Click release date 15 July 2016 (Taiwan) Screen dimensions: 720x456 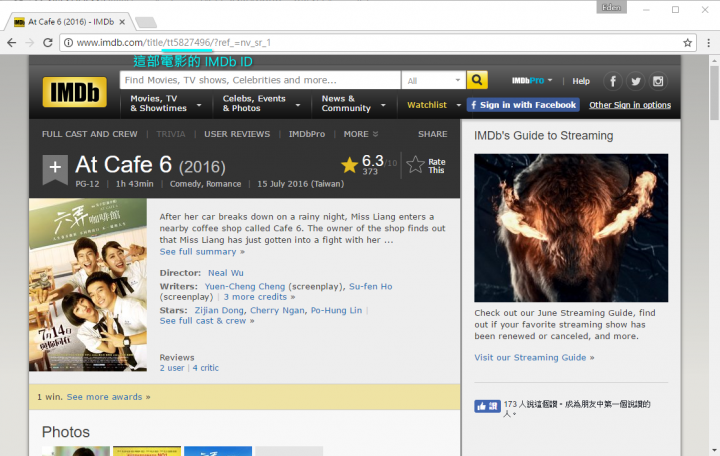(x=300, y=184)
